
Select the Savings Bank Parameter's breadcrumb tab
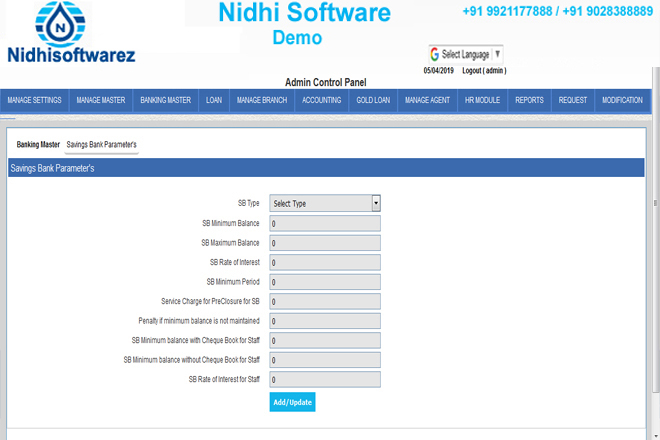[x=101, y=145]
